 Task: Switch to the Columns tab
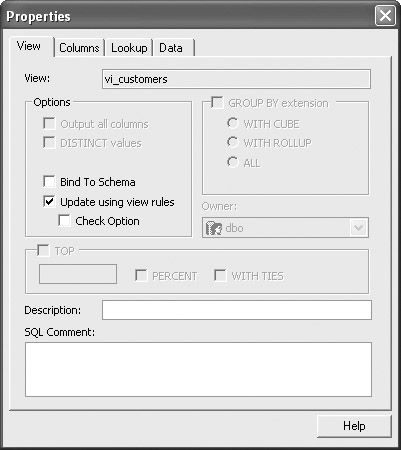point(79,48)
